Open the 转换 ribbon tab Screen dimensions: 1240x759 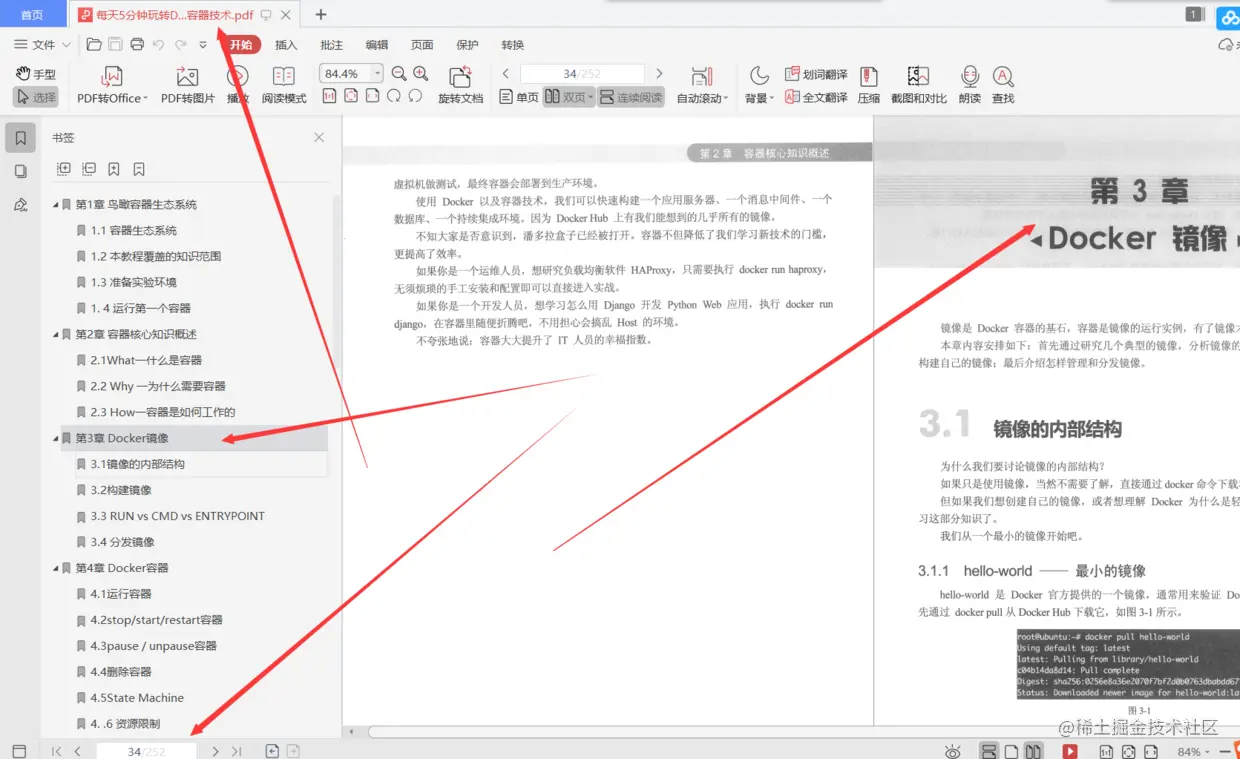(x=513, y=44)
